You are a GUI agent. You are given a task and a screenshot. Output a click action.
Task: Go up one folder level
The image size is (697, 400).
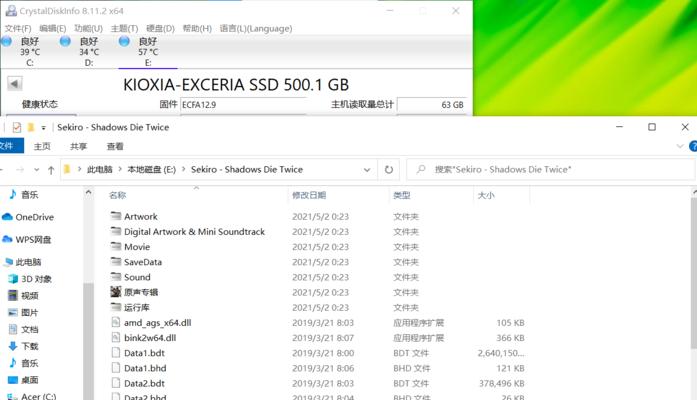[51, 170]
